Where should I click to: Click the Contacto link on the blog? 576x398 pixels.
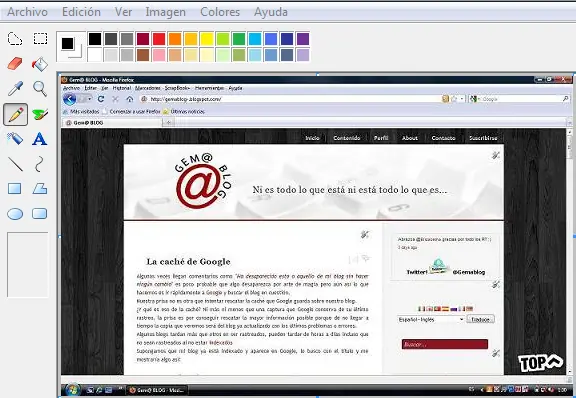click(x=443, y=138)
